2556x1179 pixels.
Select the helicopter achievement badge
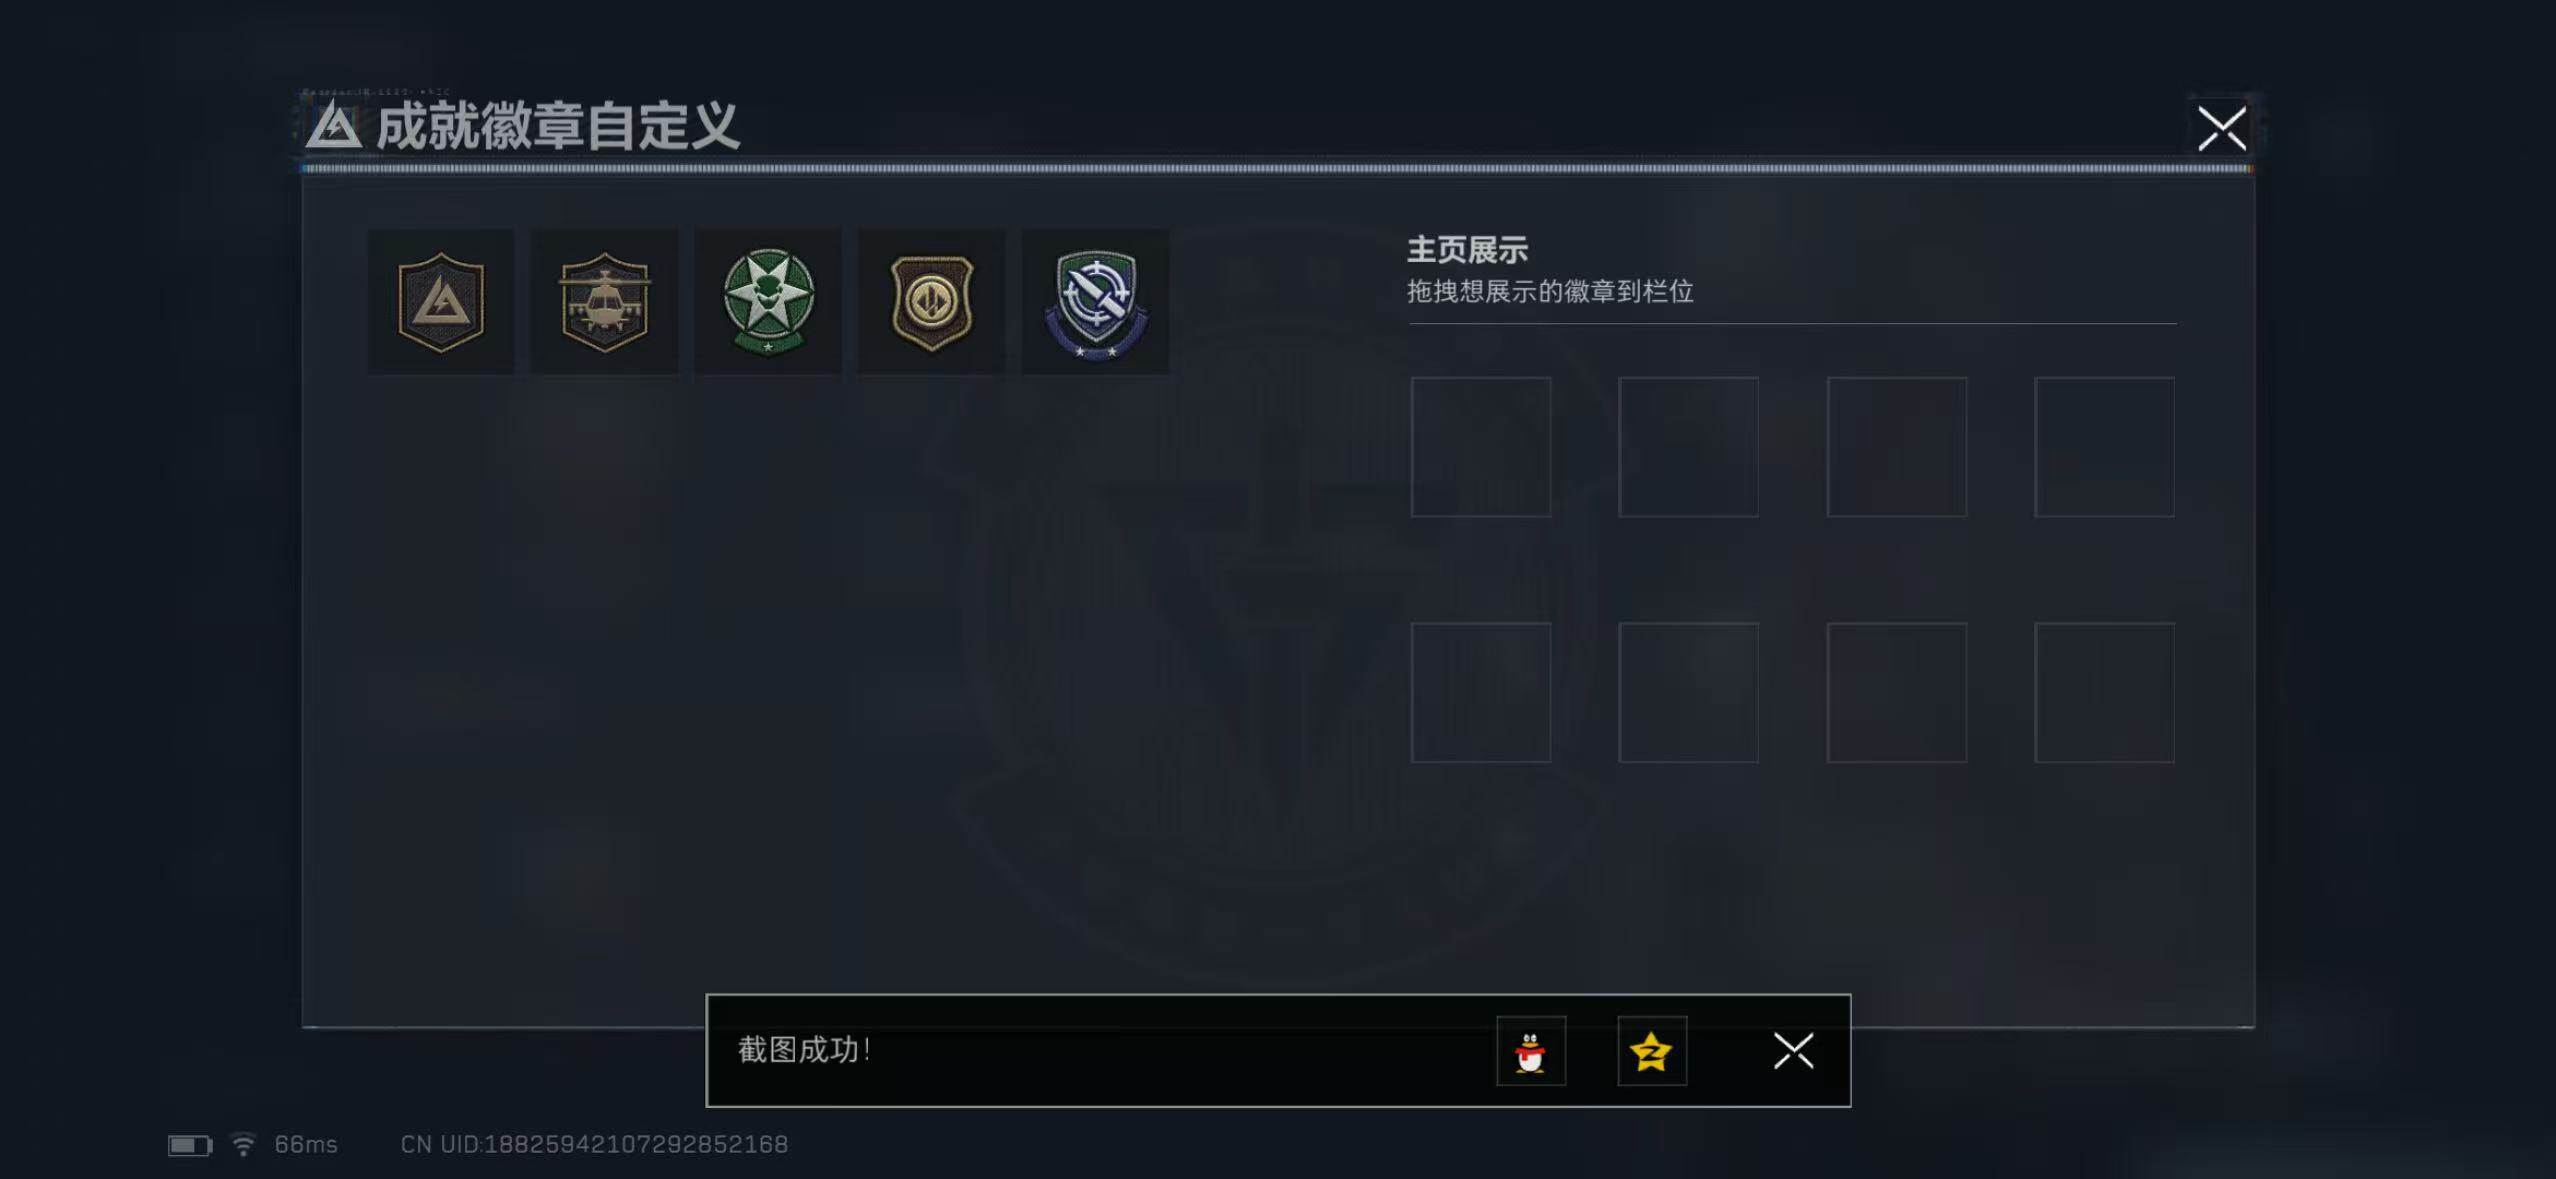tap(604, 302)
